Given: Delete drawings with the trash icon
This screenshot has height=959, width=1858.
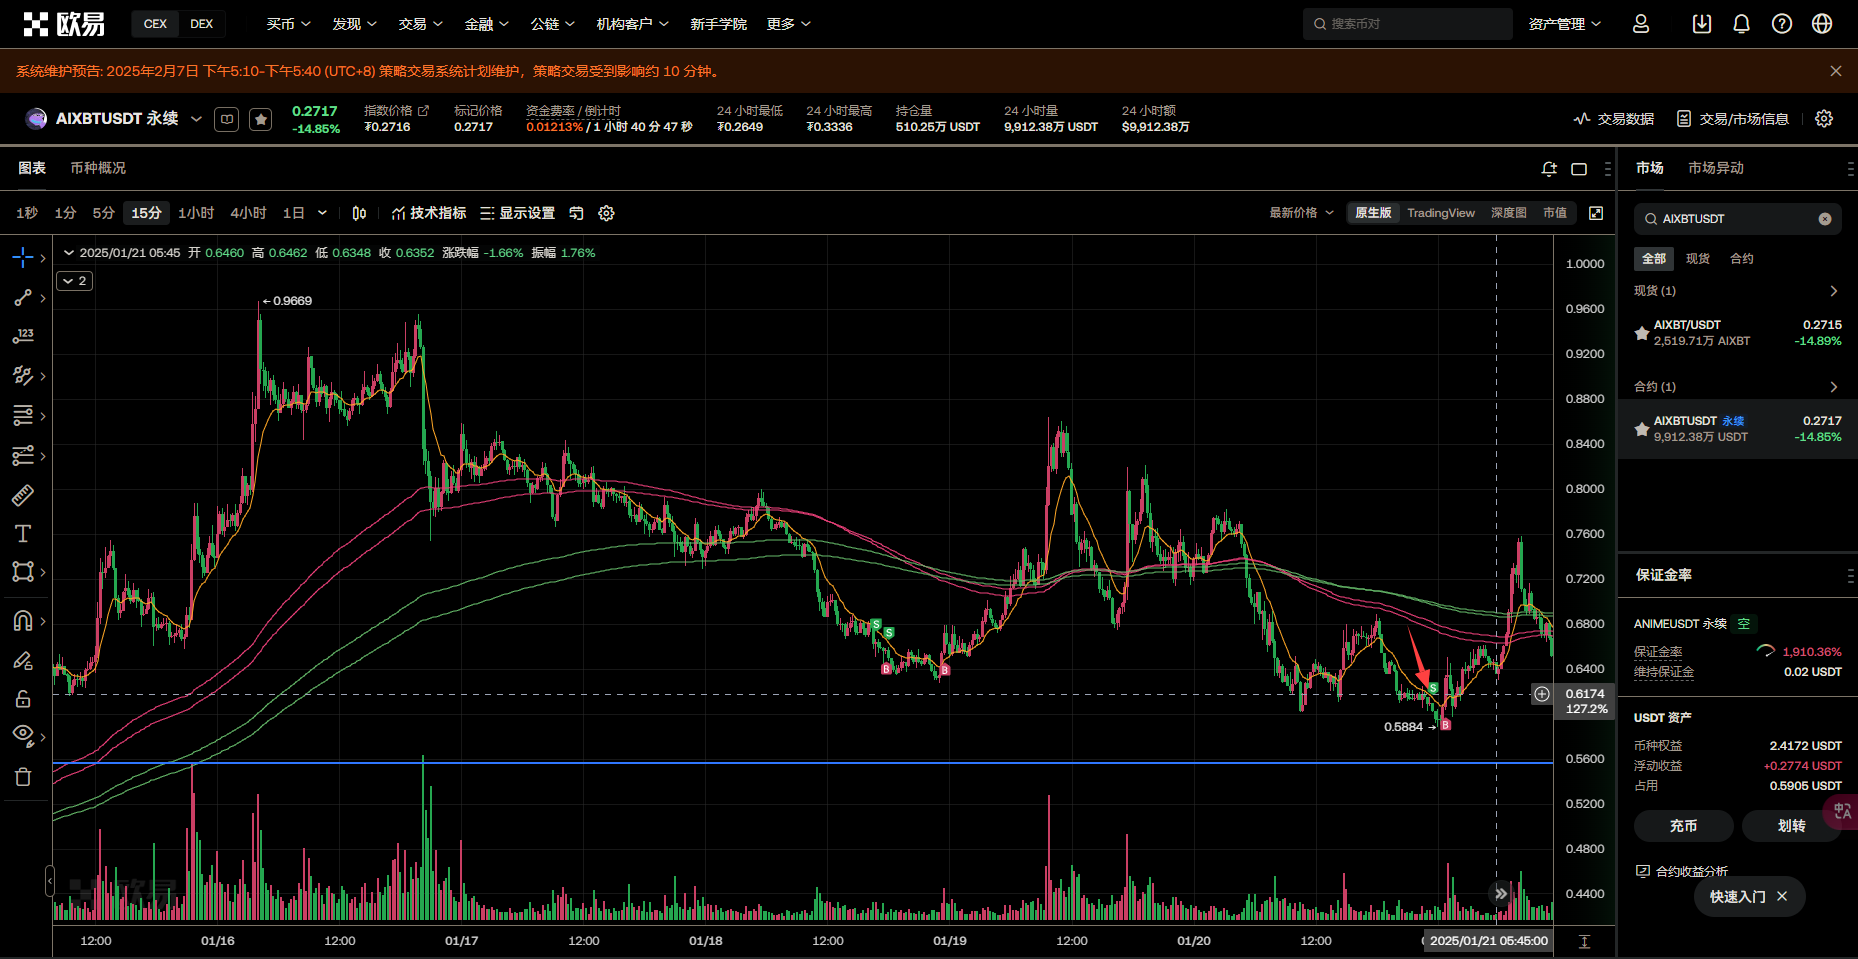Looking at the screenshot, I should (x=22, y=777).
